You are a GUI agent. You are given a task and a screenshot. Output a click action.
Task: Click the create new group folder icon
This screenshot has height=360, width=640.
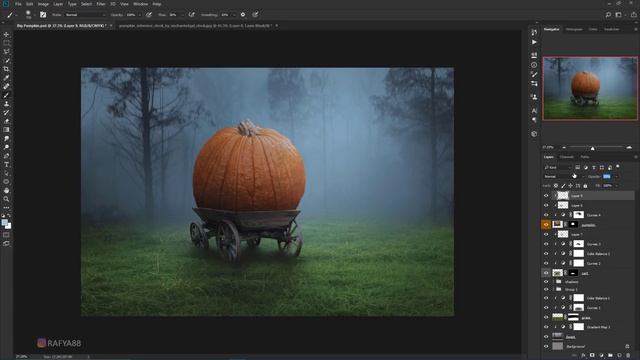610,356
